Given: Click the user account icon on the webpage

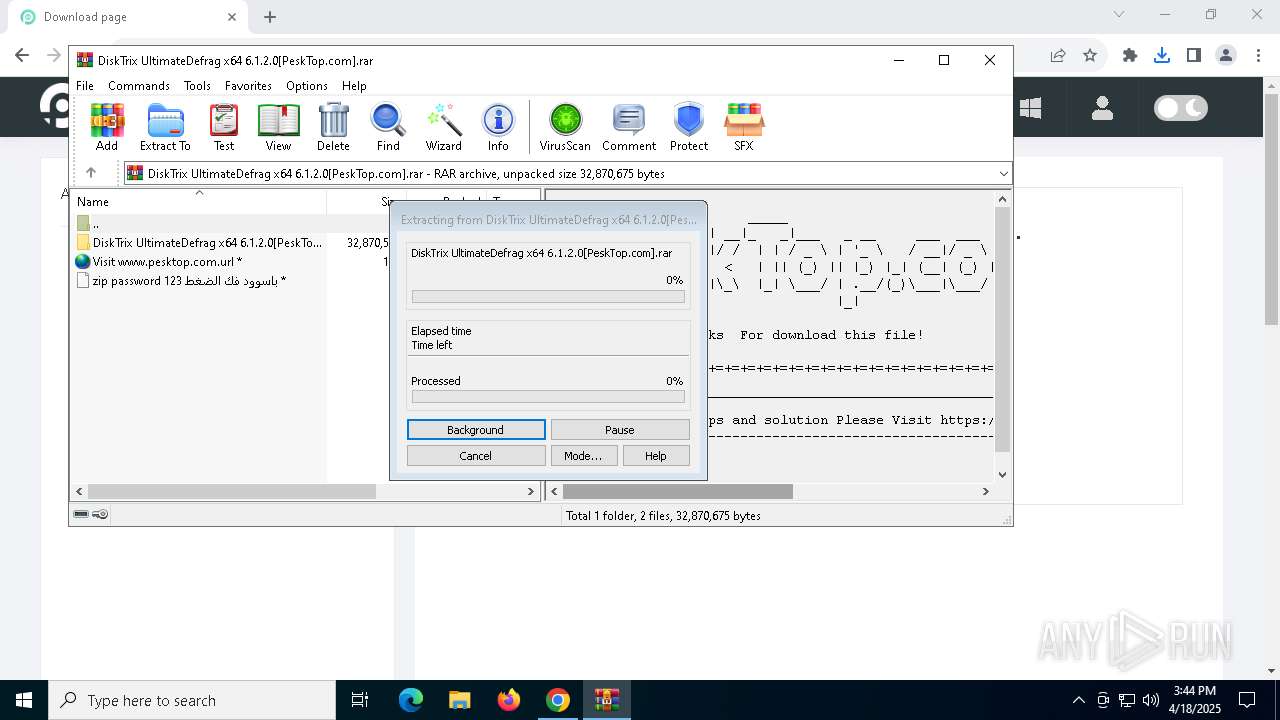Looking at the screenshot, I should [x=1102, y=107].
